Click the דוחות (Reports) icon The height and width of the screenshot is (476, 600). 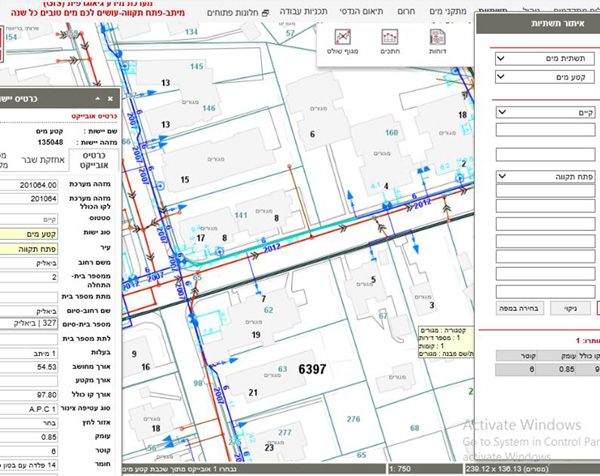coord(438,40)
